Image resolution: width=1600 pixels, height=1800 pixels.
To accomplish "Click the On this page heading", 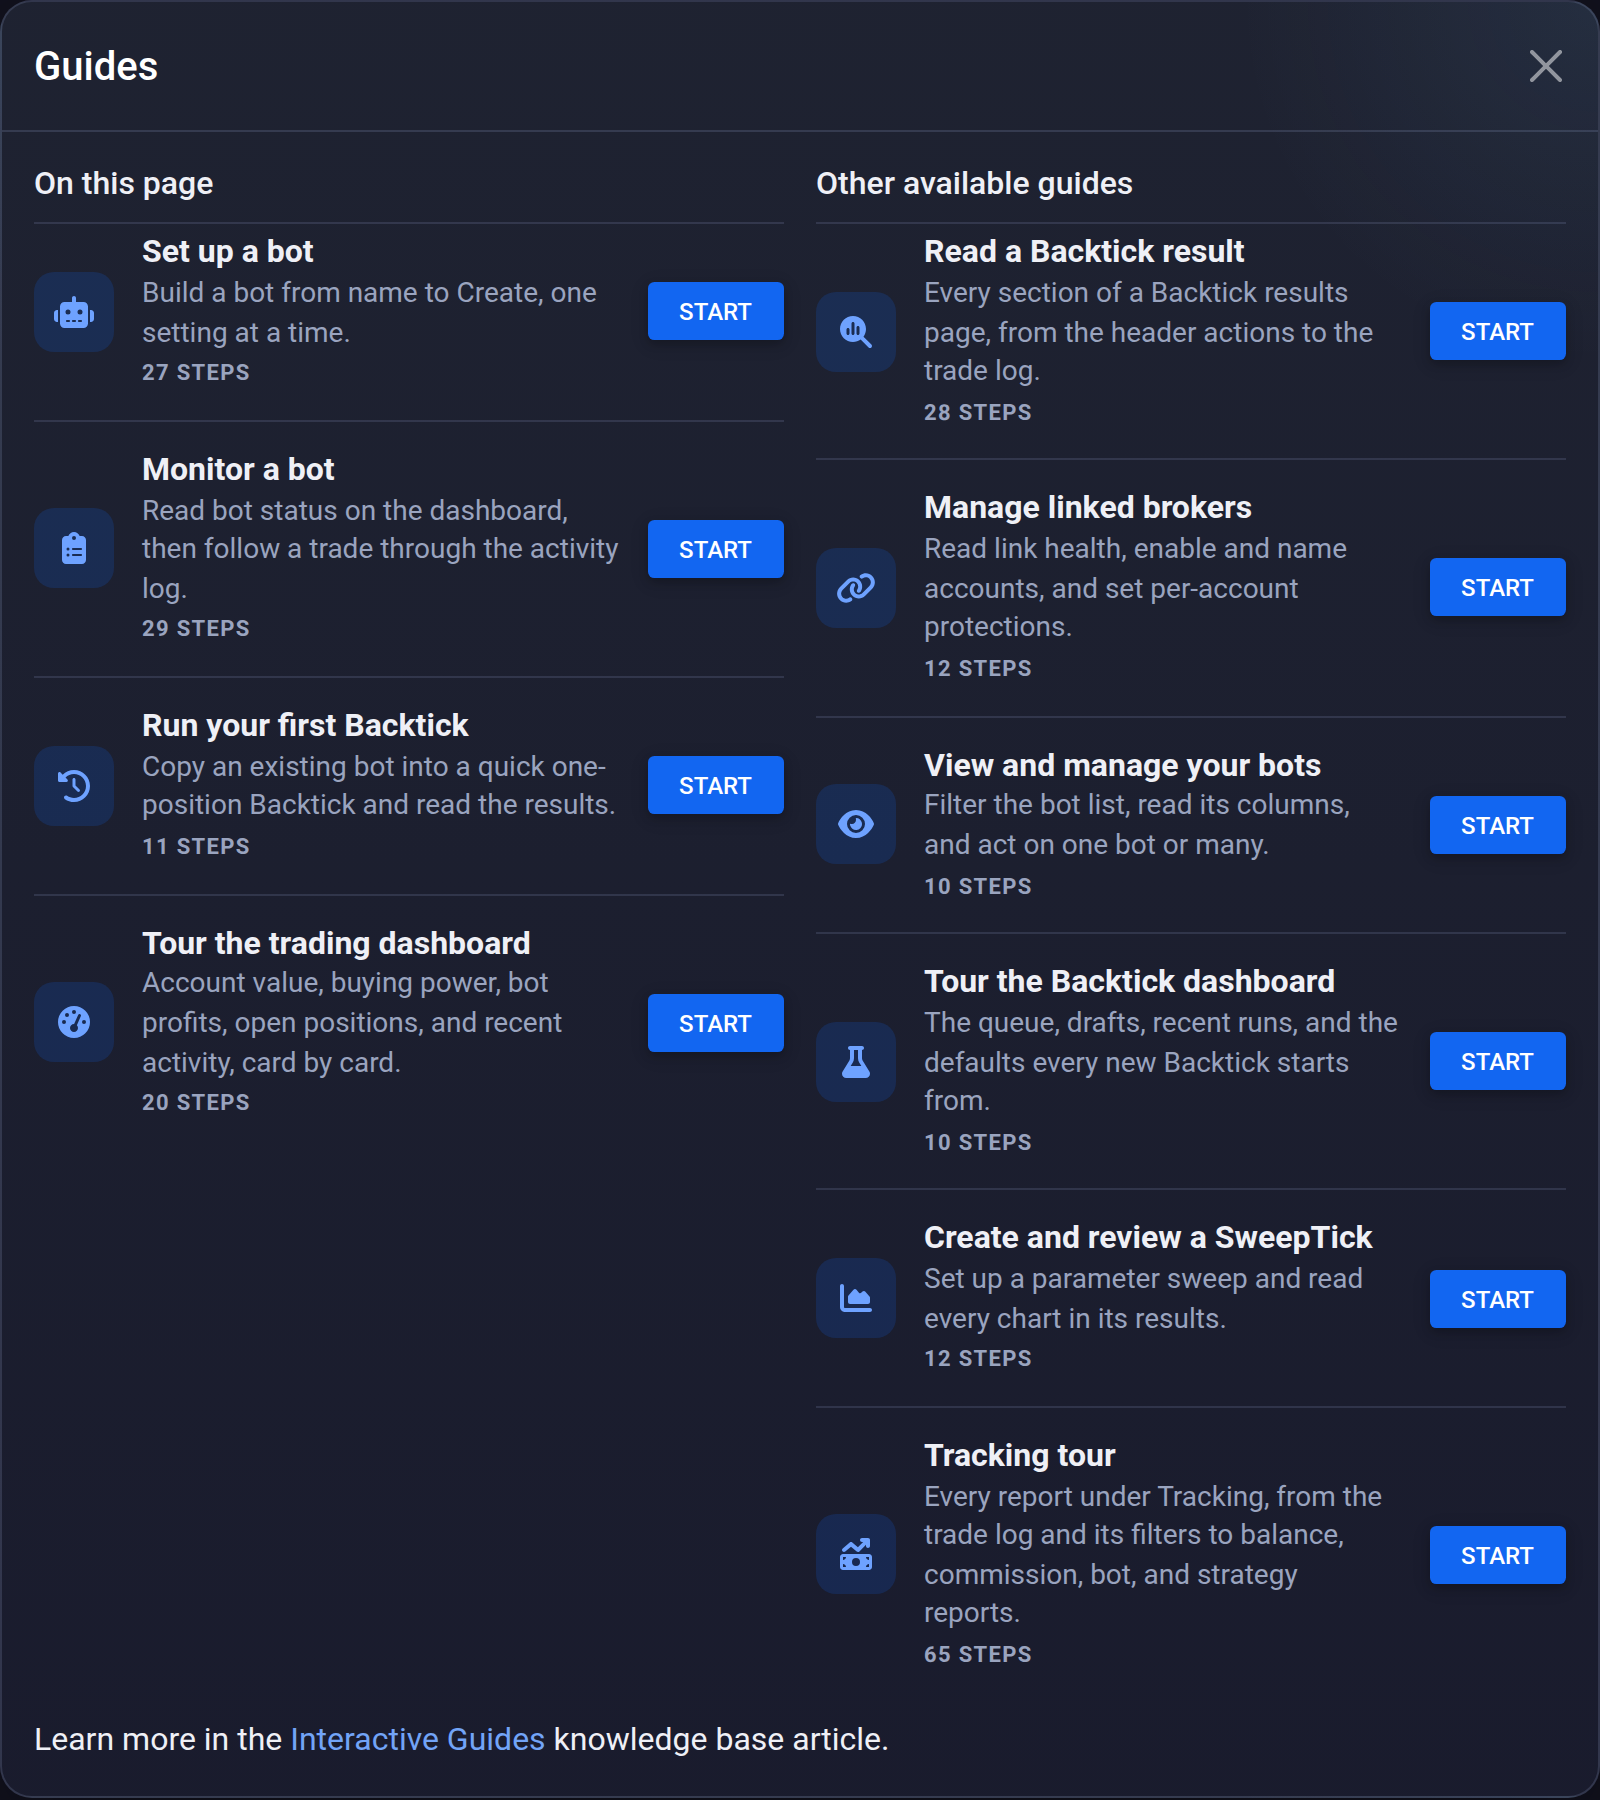I will pos(124,183).
